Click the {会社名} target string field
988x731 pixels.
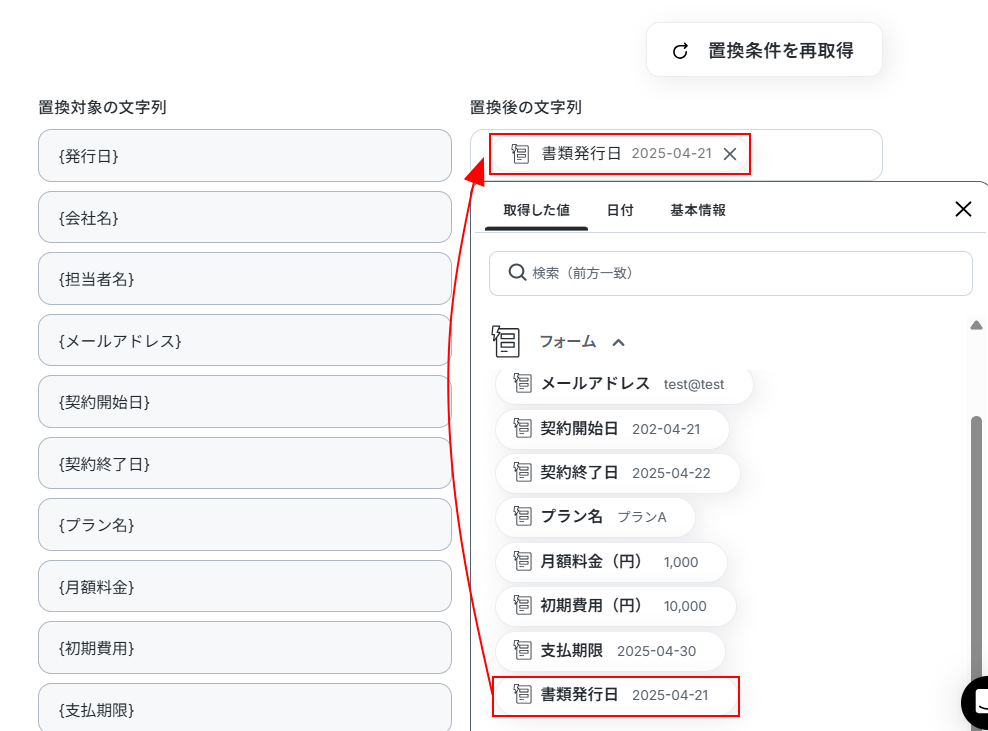[x=244, y=217]
